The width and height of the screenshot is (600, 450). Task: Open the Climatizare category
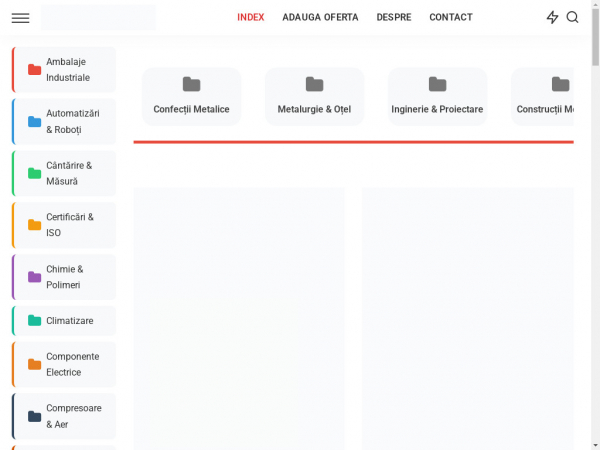point(70,321)
